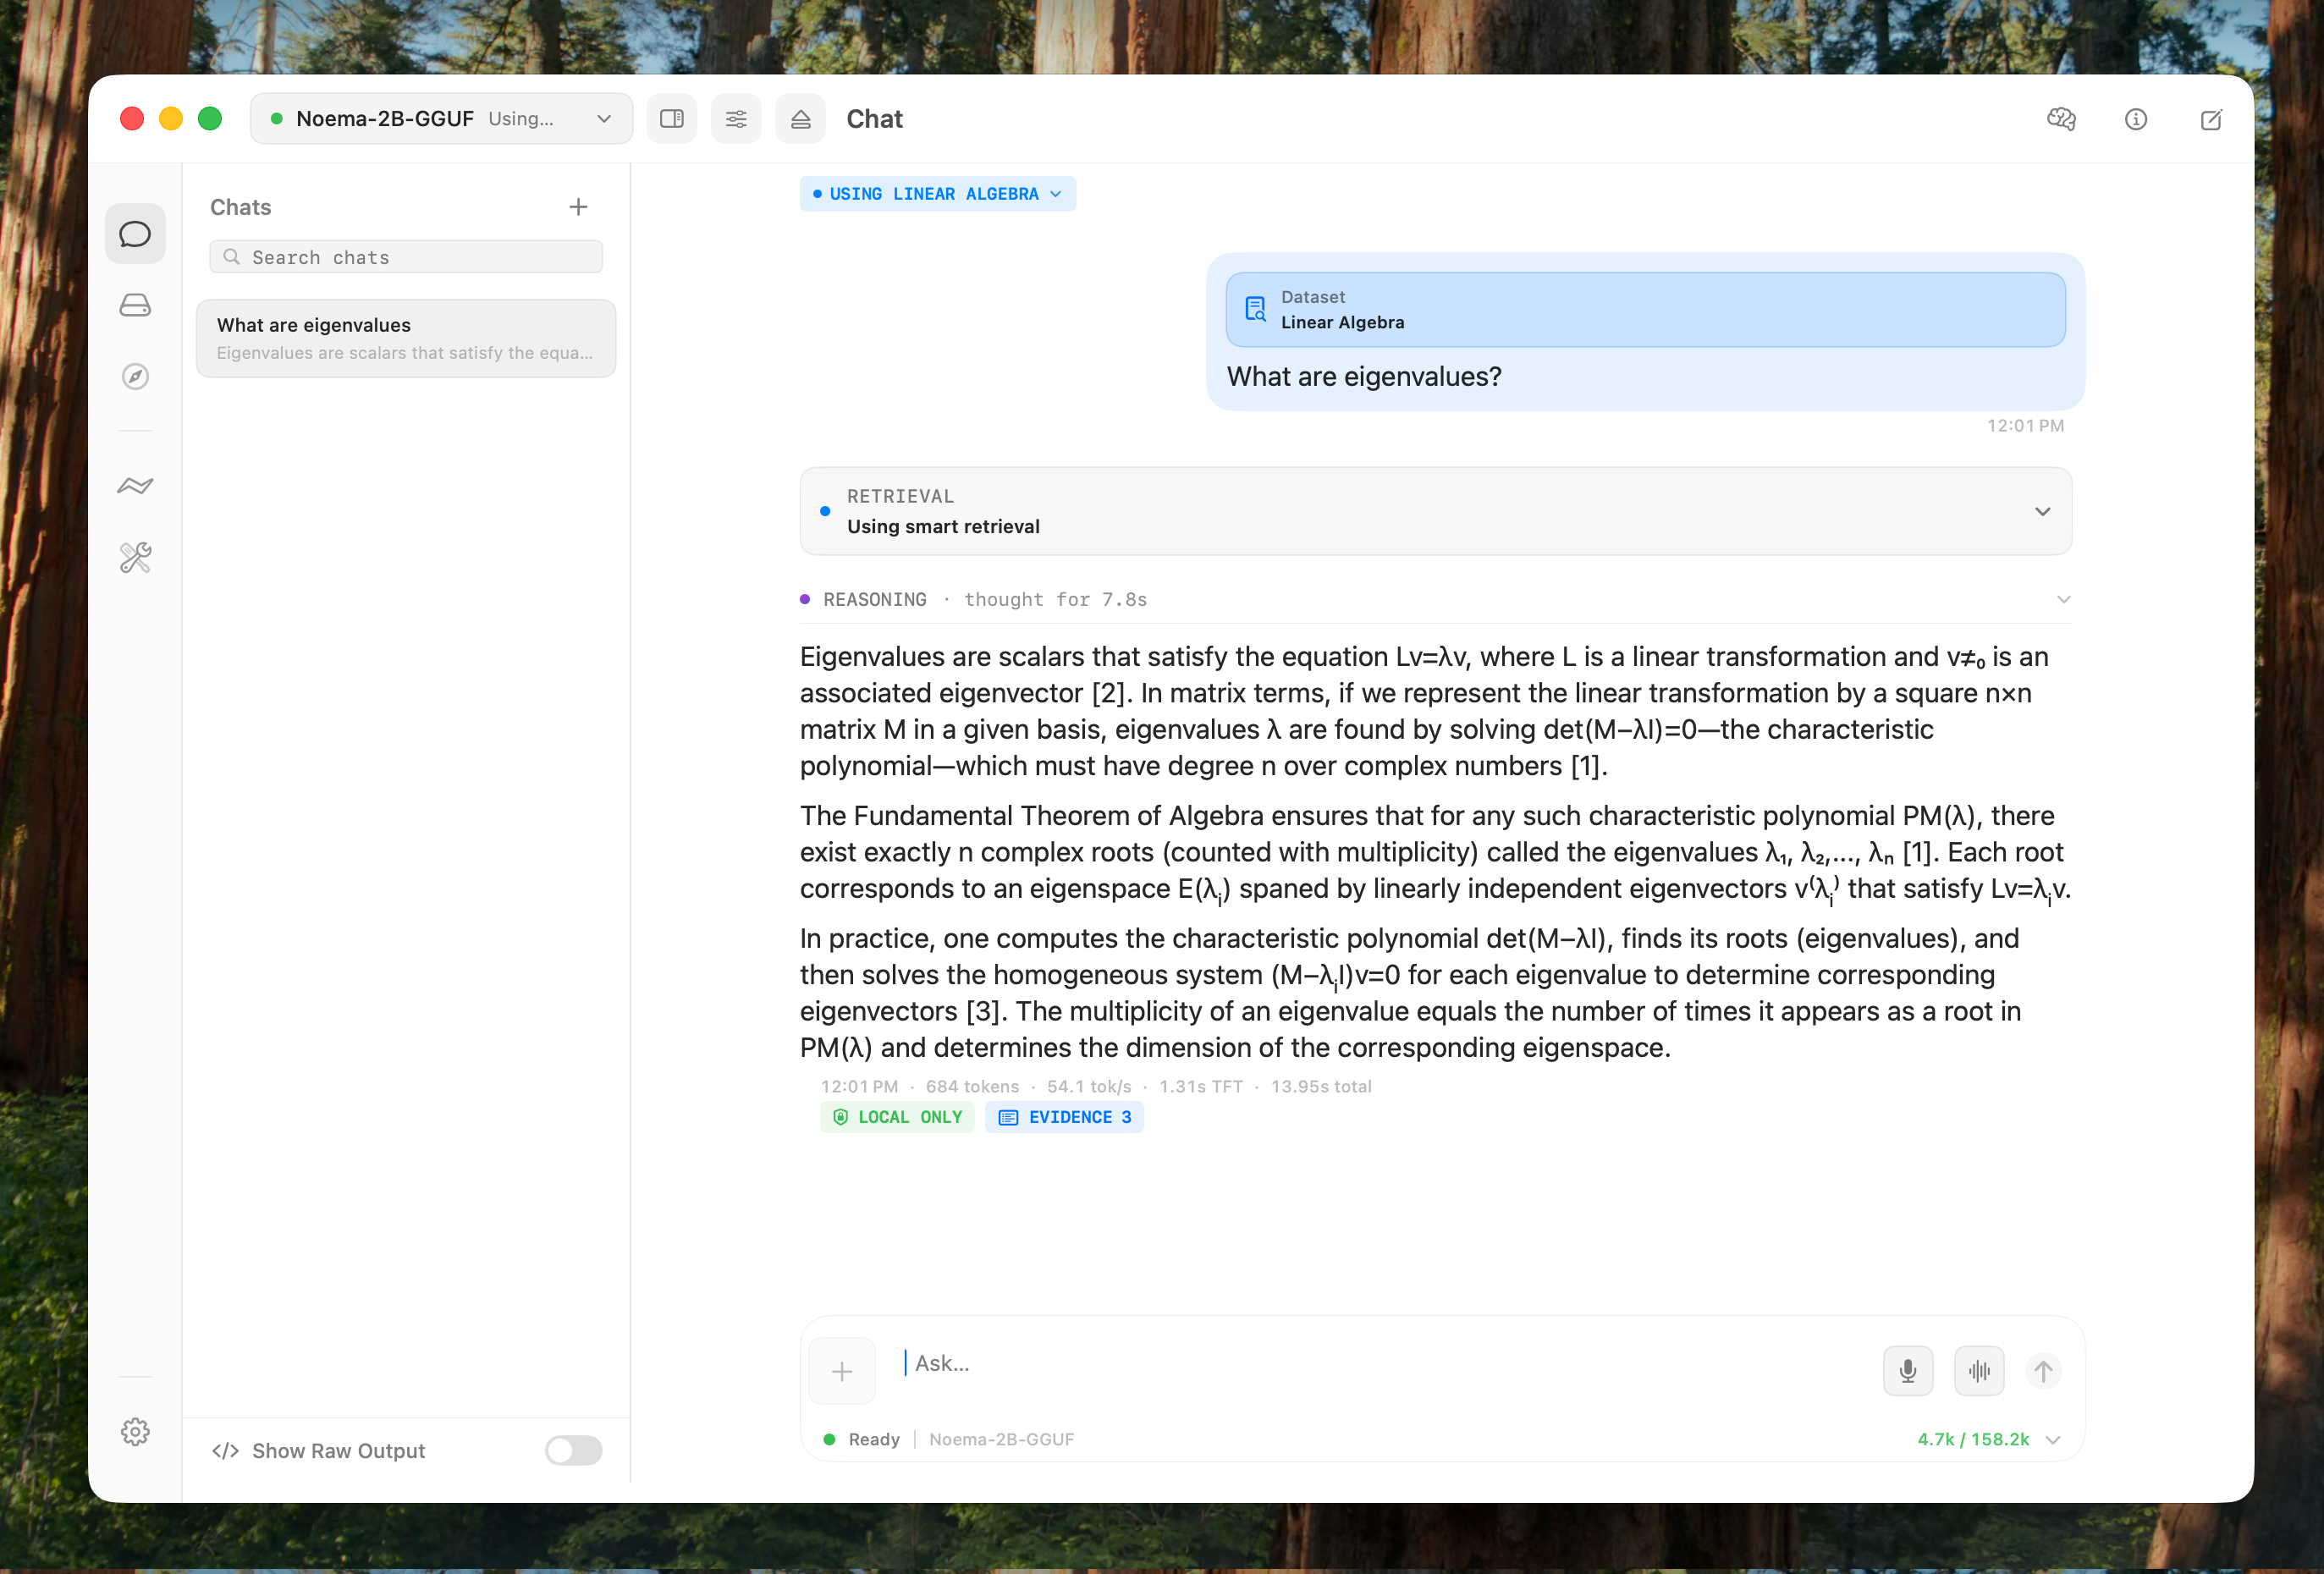Expand the context usage 4.7k / 158.2k chevron
Image resolution: width=2324 pixels, height=1574 pixels.
(2053, 1440)
